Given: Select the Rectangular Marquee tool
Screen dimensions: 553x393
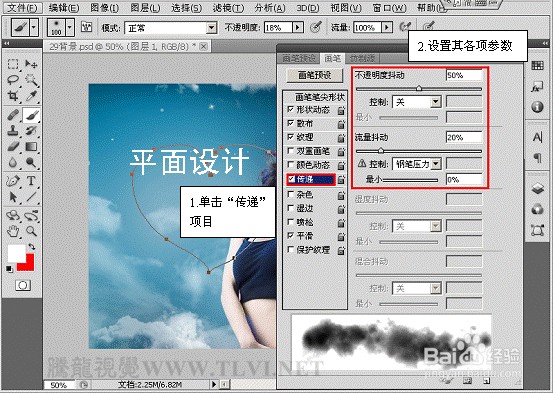Looking at the screenshot, I should point(13,64).
